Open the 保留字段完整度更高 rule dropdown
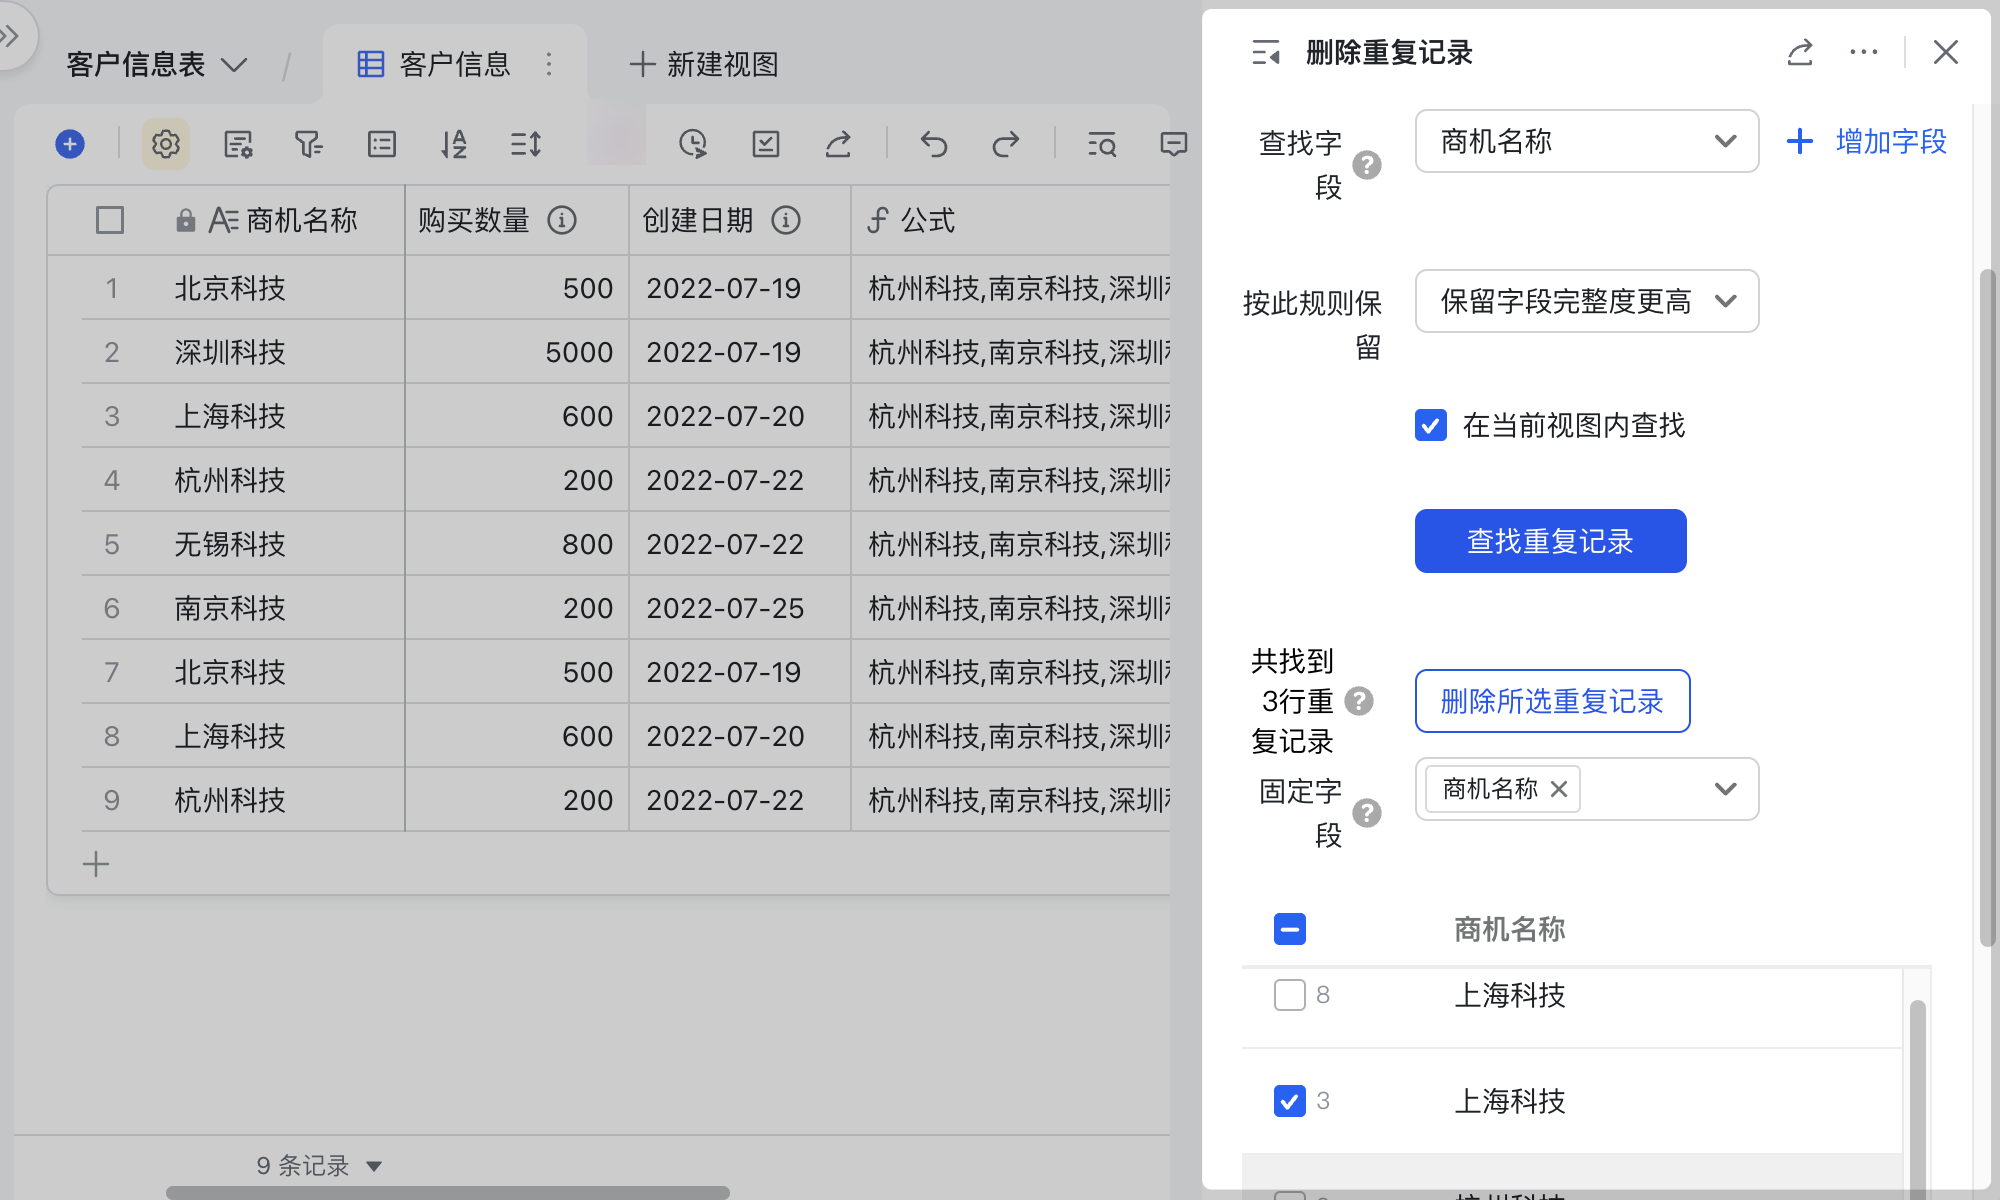 pyautogui.click(x=1587, y=301)
